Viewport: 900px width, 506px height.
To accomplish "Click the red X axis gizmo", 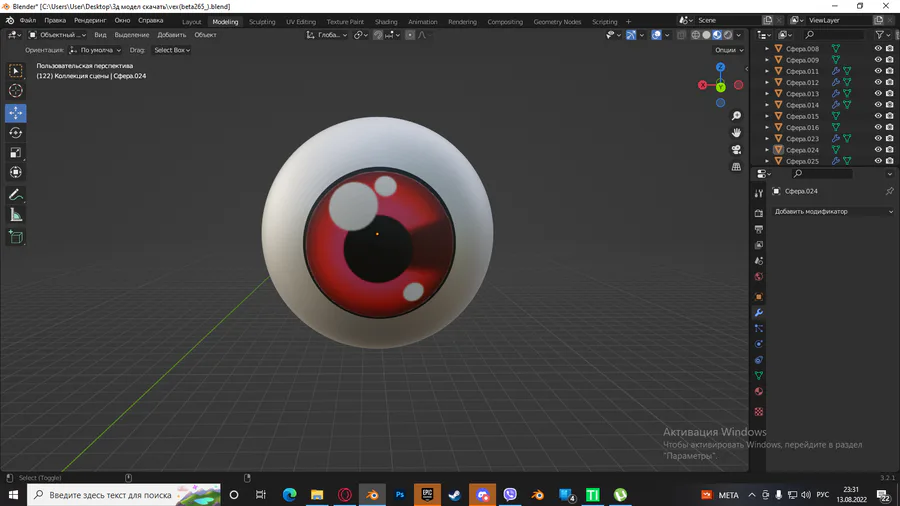I will pos(703,85).
